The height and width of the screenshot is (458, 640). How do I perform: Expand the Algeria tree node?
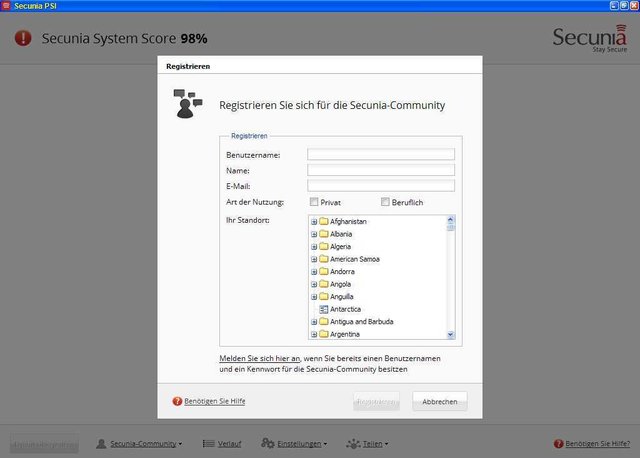(x=314, y=247)
